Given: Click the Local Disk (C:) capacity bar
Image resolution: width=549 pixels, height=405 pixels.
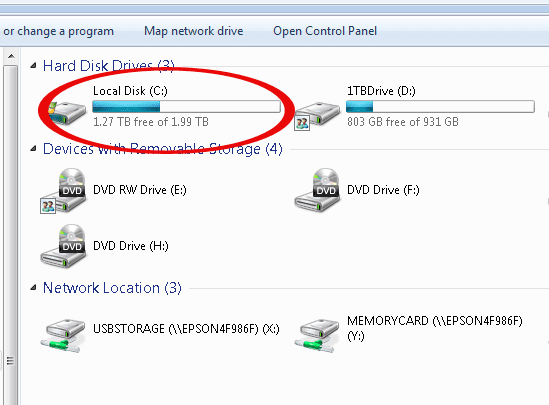Looking at the screenshot, I should pos(187,106).
